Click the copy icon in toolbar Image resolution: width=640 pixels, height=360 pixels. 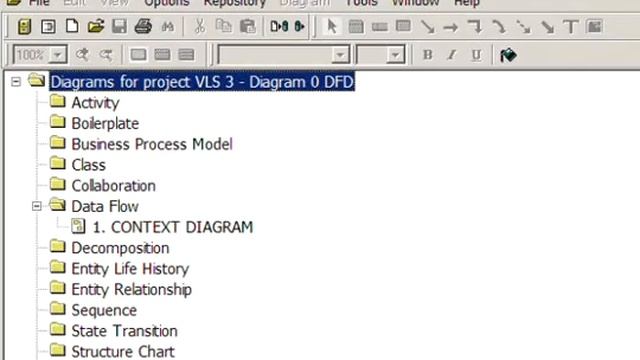pyautogui.click(x=223, y=27)
